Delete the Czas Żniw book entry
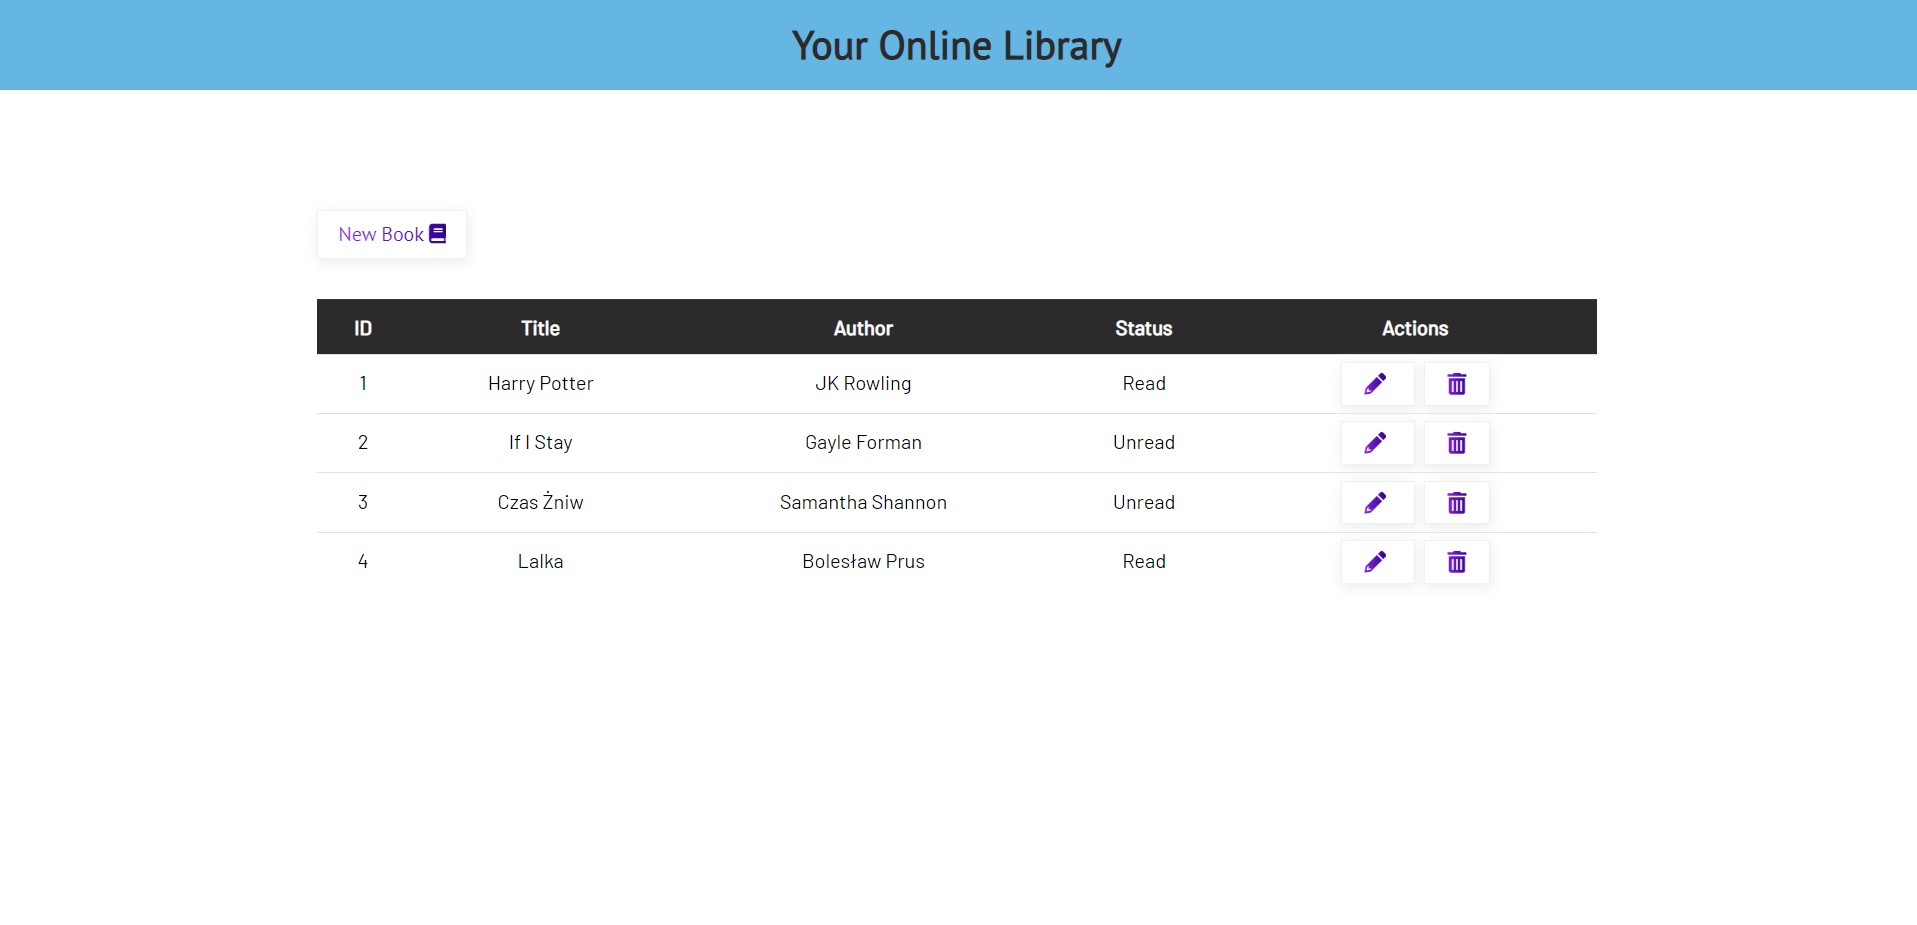1917x925 pixels. 1456,502
